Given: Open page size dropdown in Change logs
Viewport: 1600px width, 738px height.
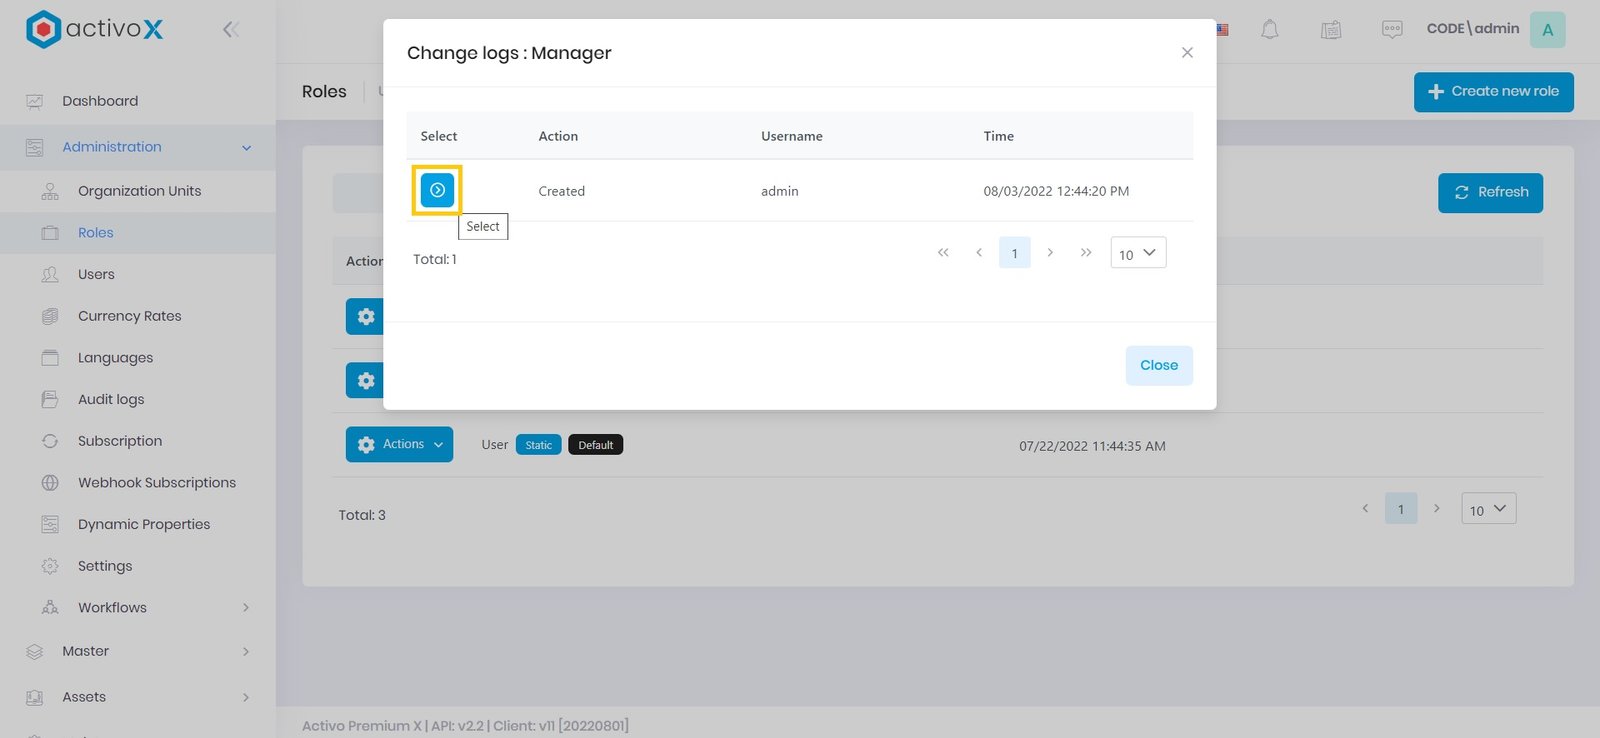Looking at the screenshot, I should coord(1138,253).
